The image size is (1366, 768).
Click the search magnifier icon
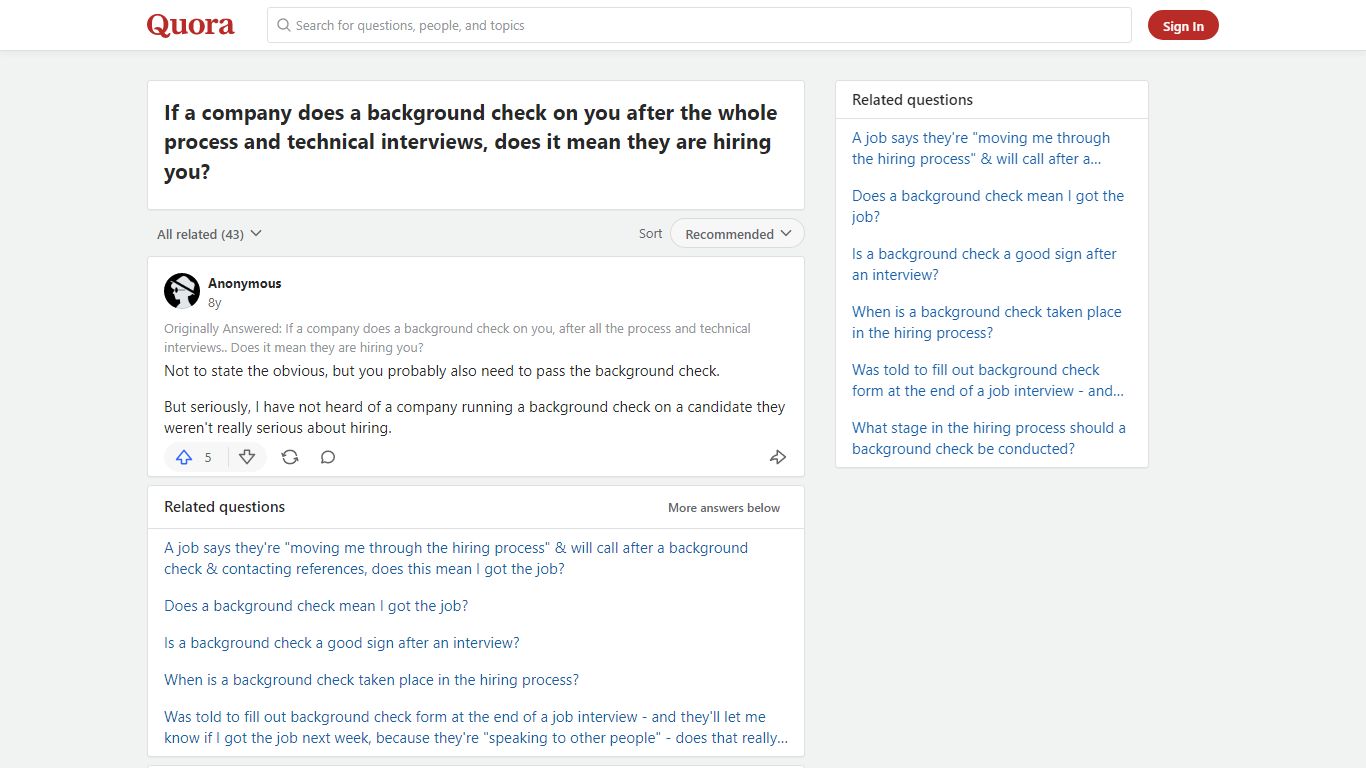click(284, 25)
